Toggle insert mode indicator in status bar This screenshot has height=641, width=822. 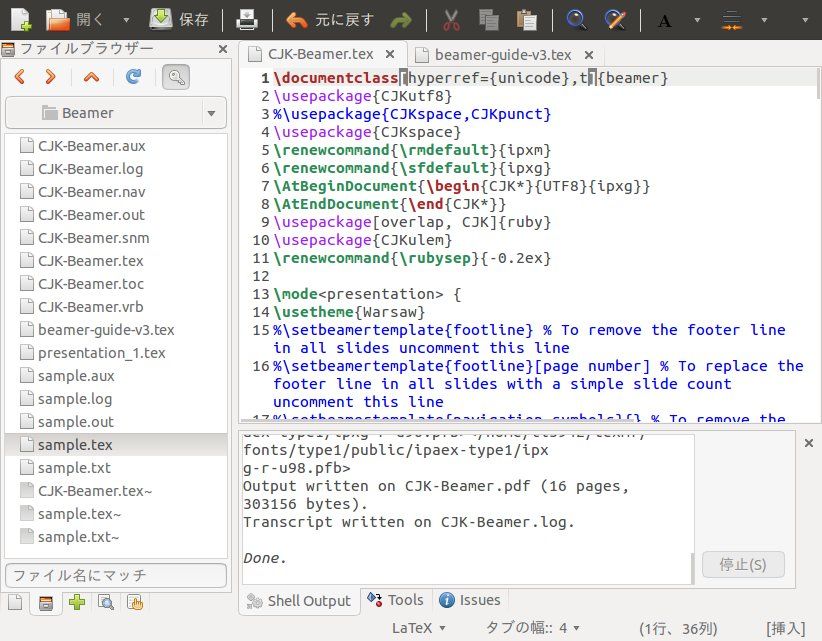784,628
